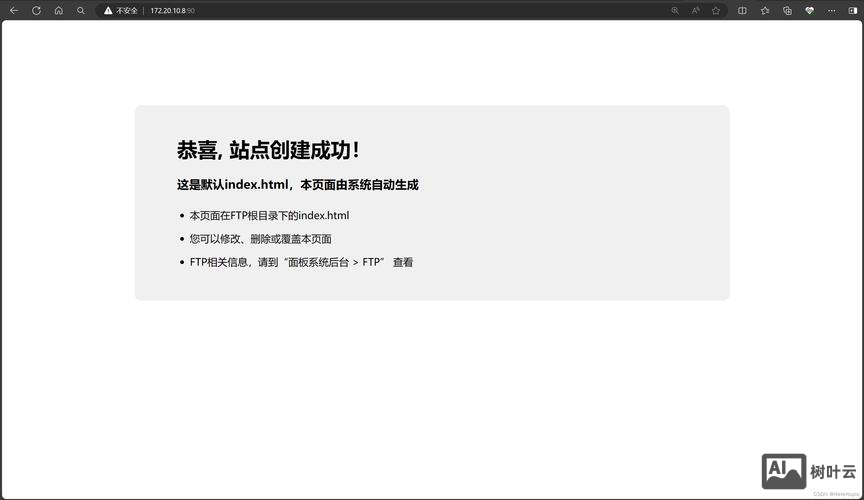
Task: Add page to favorites with star icon
Action: 716,10
